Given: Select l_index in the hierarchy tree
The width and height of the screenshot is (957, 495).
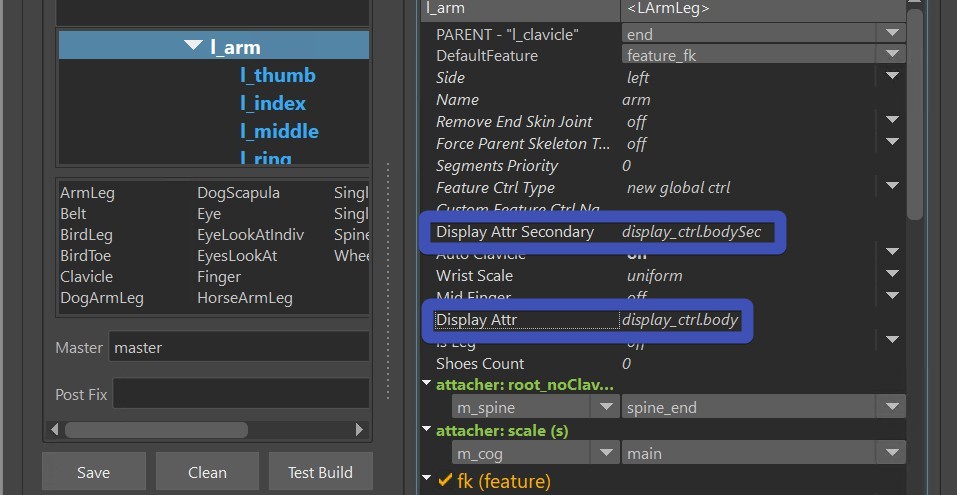Looking at the screenshot, I should [x=273, y=104].
